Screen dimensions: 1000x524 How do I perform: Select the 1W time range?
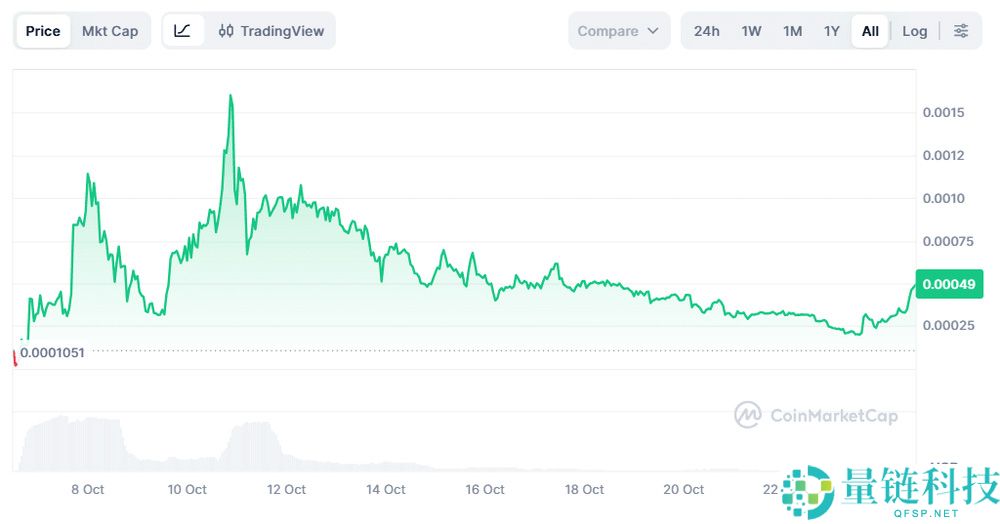pos(751,31)
